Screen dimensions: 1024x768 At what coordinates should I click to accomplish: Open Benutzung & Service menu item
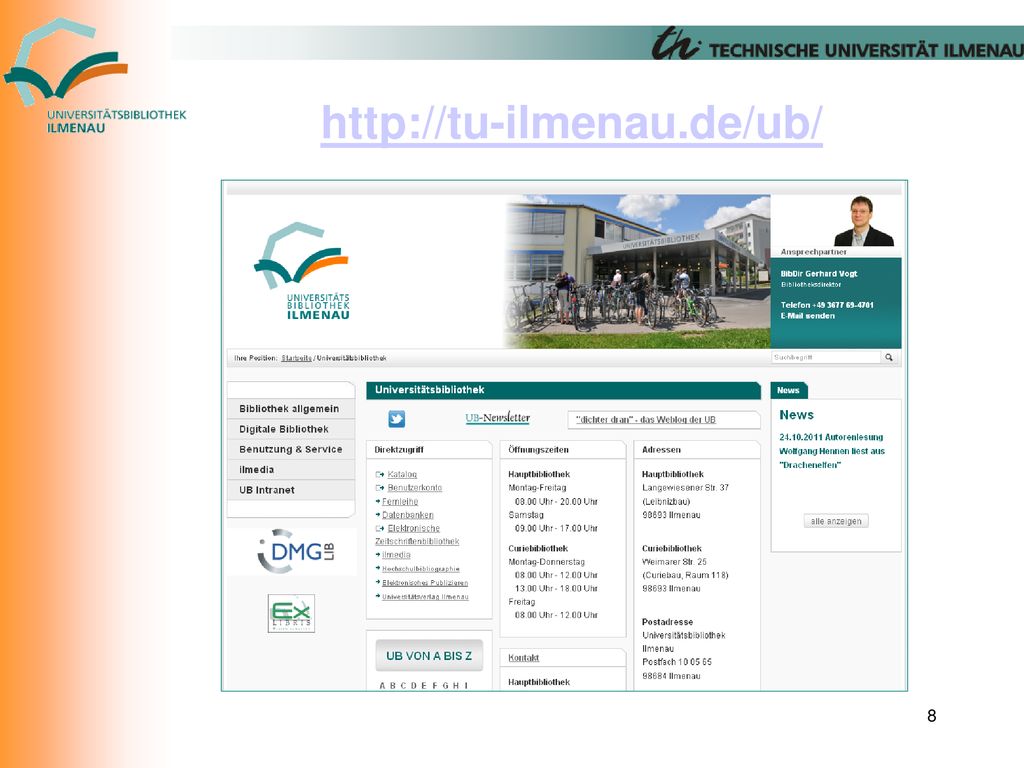coord(290,449)
